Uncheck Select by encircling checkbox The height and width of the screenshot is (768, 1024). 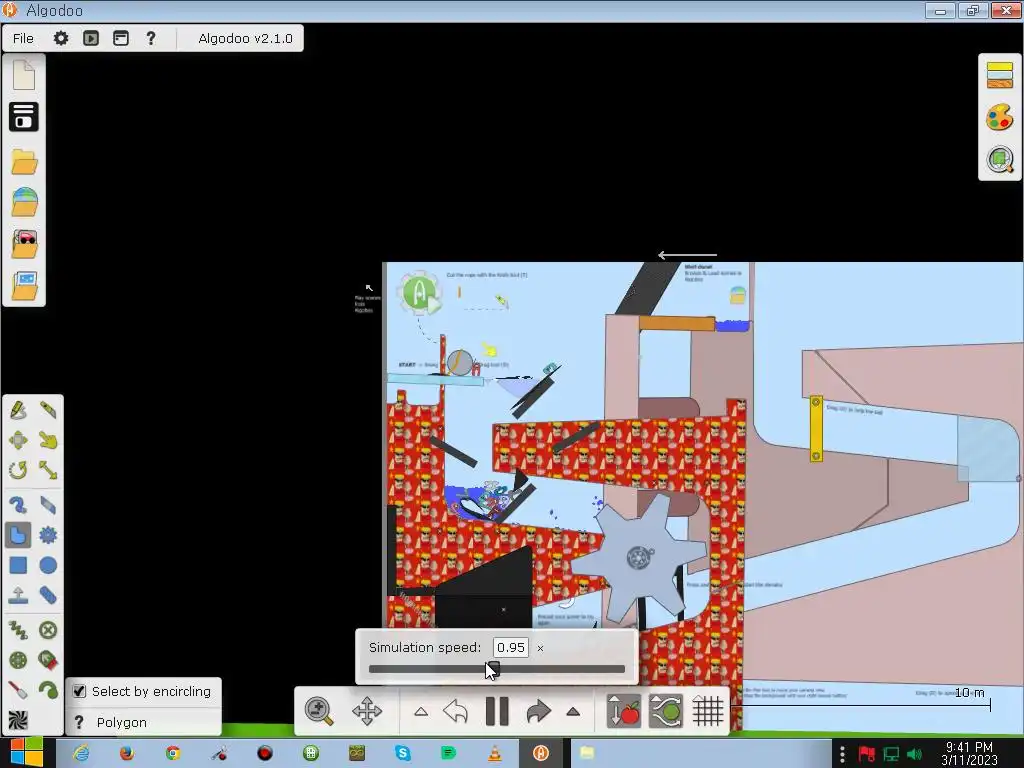tap(79, 691)
